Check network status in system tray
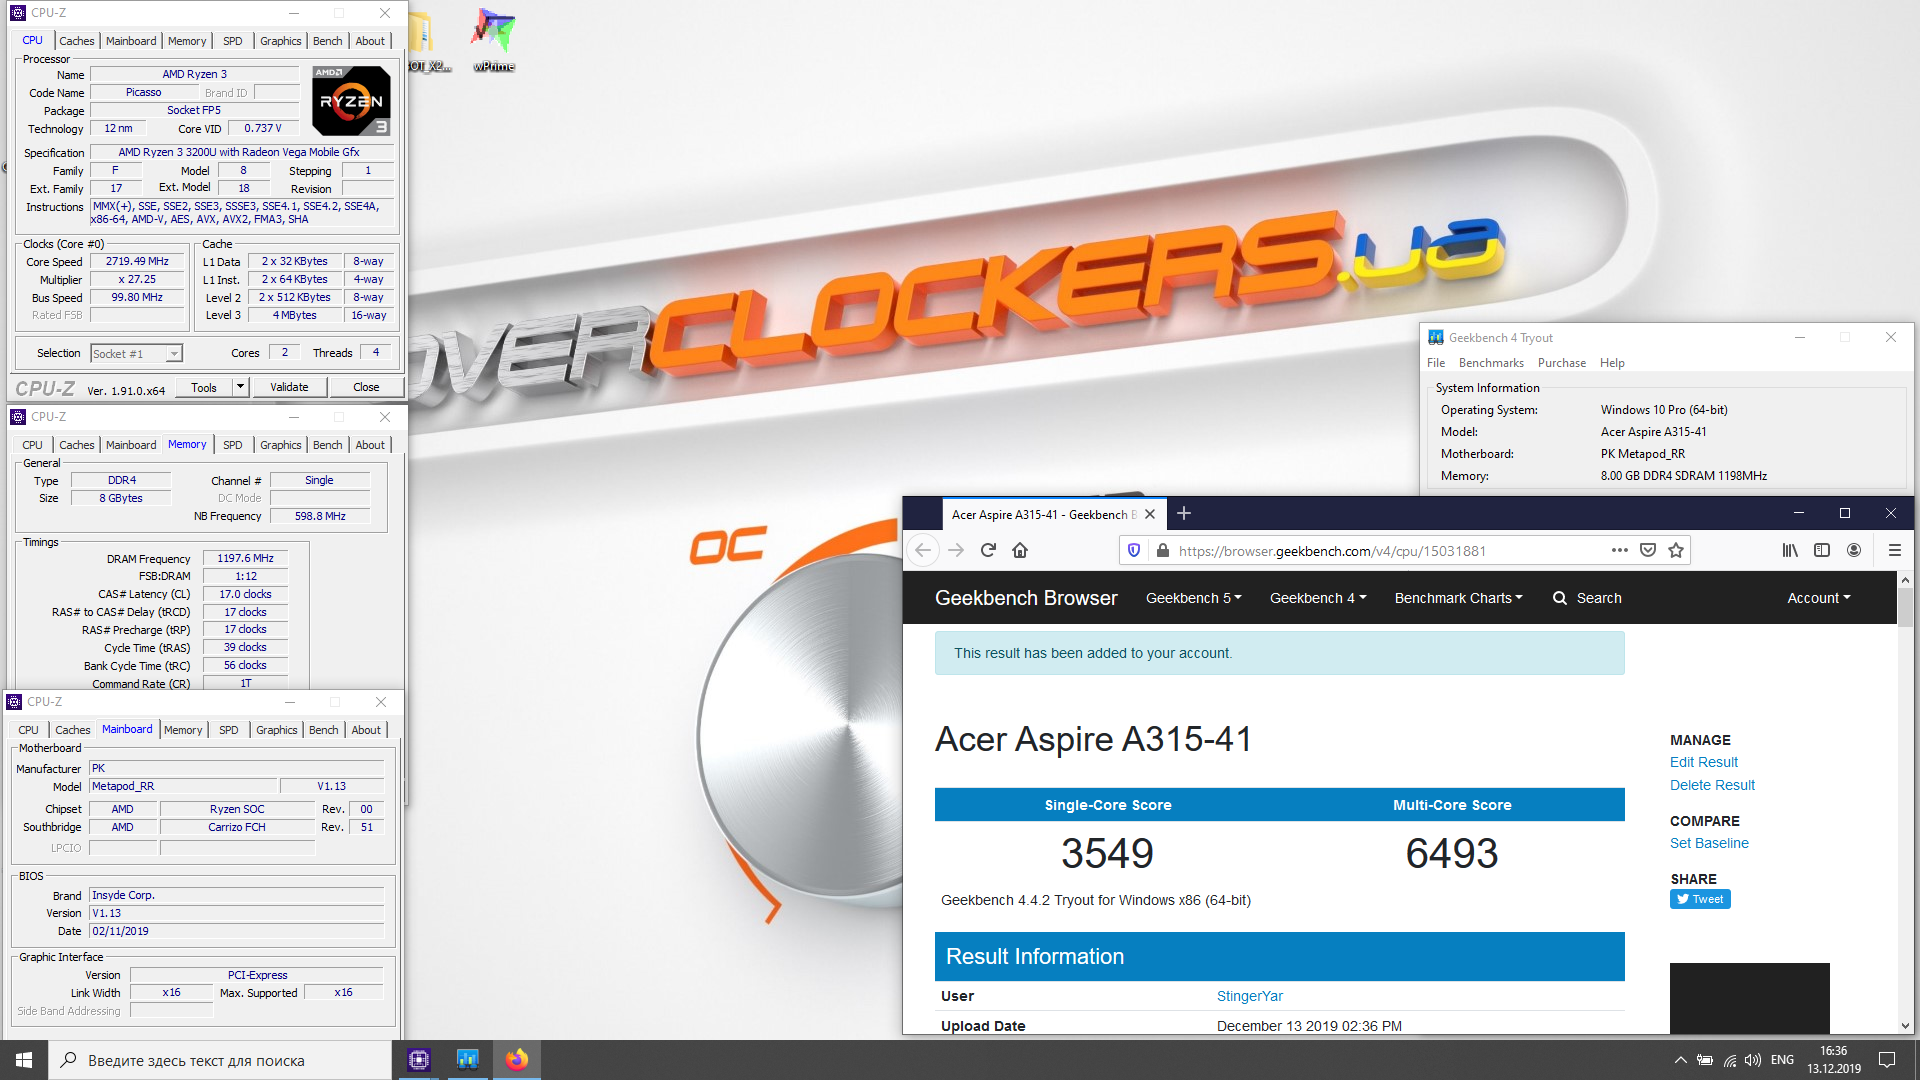This screenshot has width=1920, height=1080. tap(1730, 1060)
